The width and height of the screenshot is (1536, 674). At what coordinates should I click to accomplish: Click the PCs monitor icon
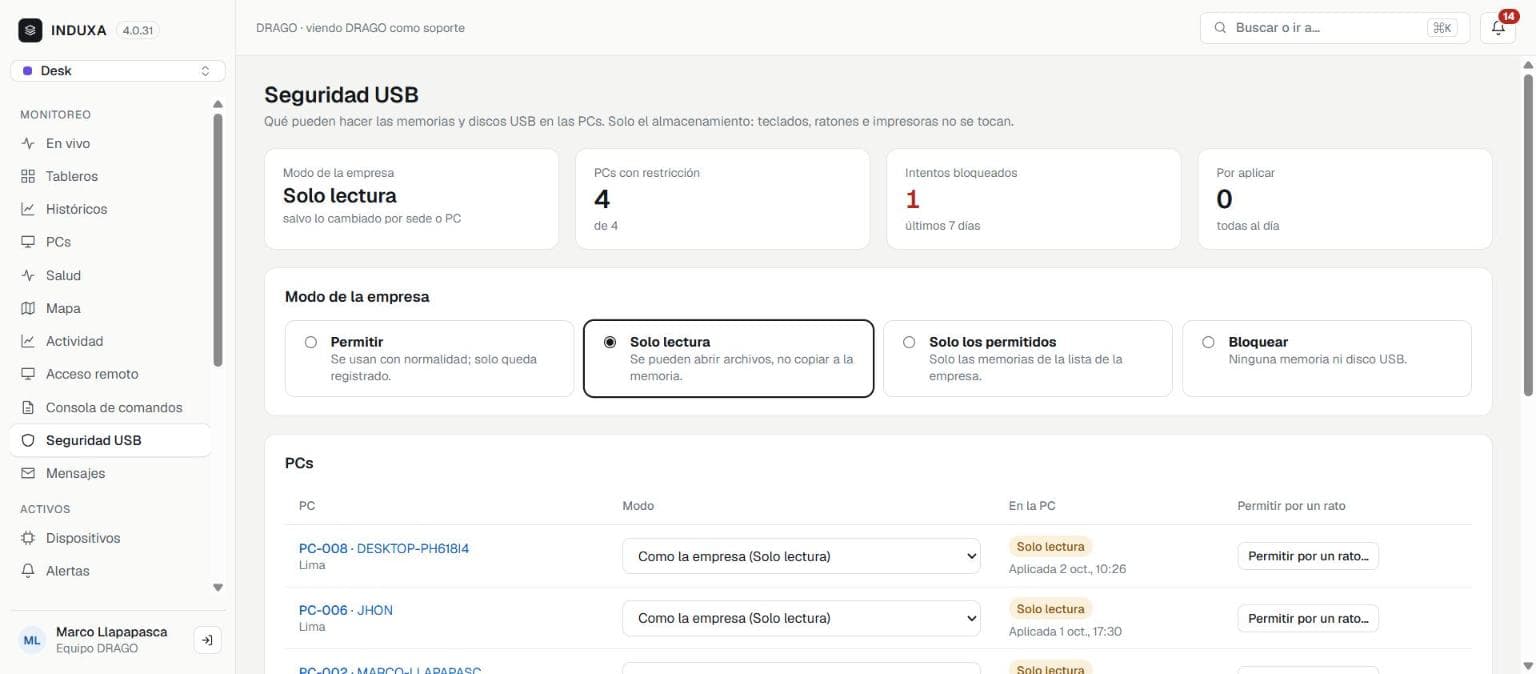28,242
